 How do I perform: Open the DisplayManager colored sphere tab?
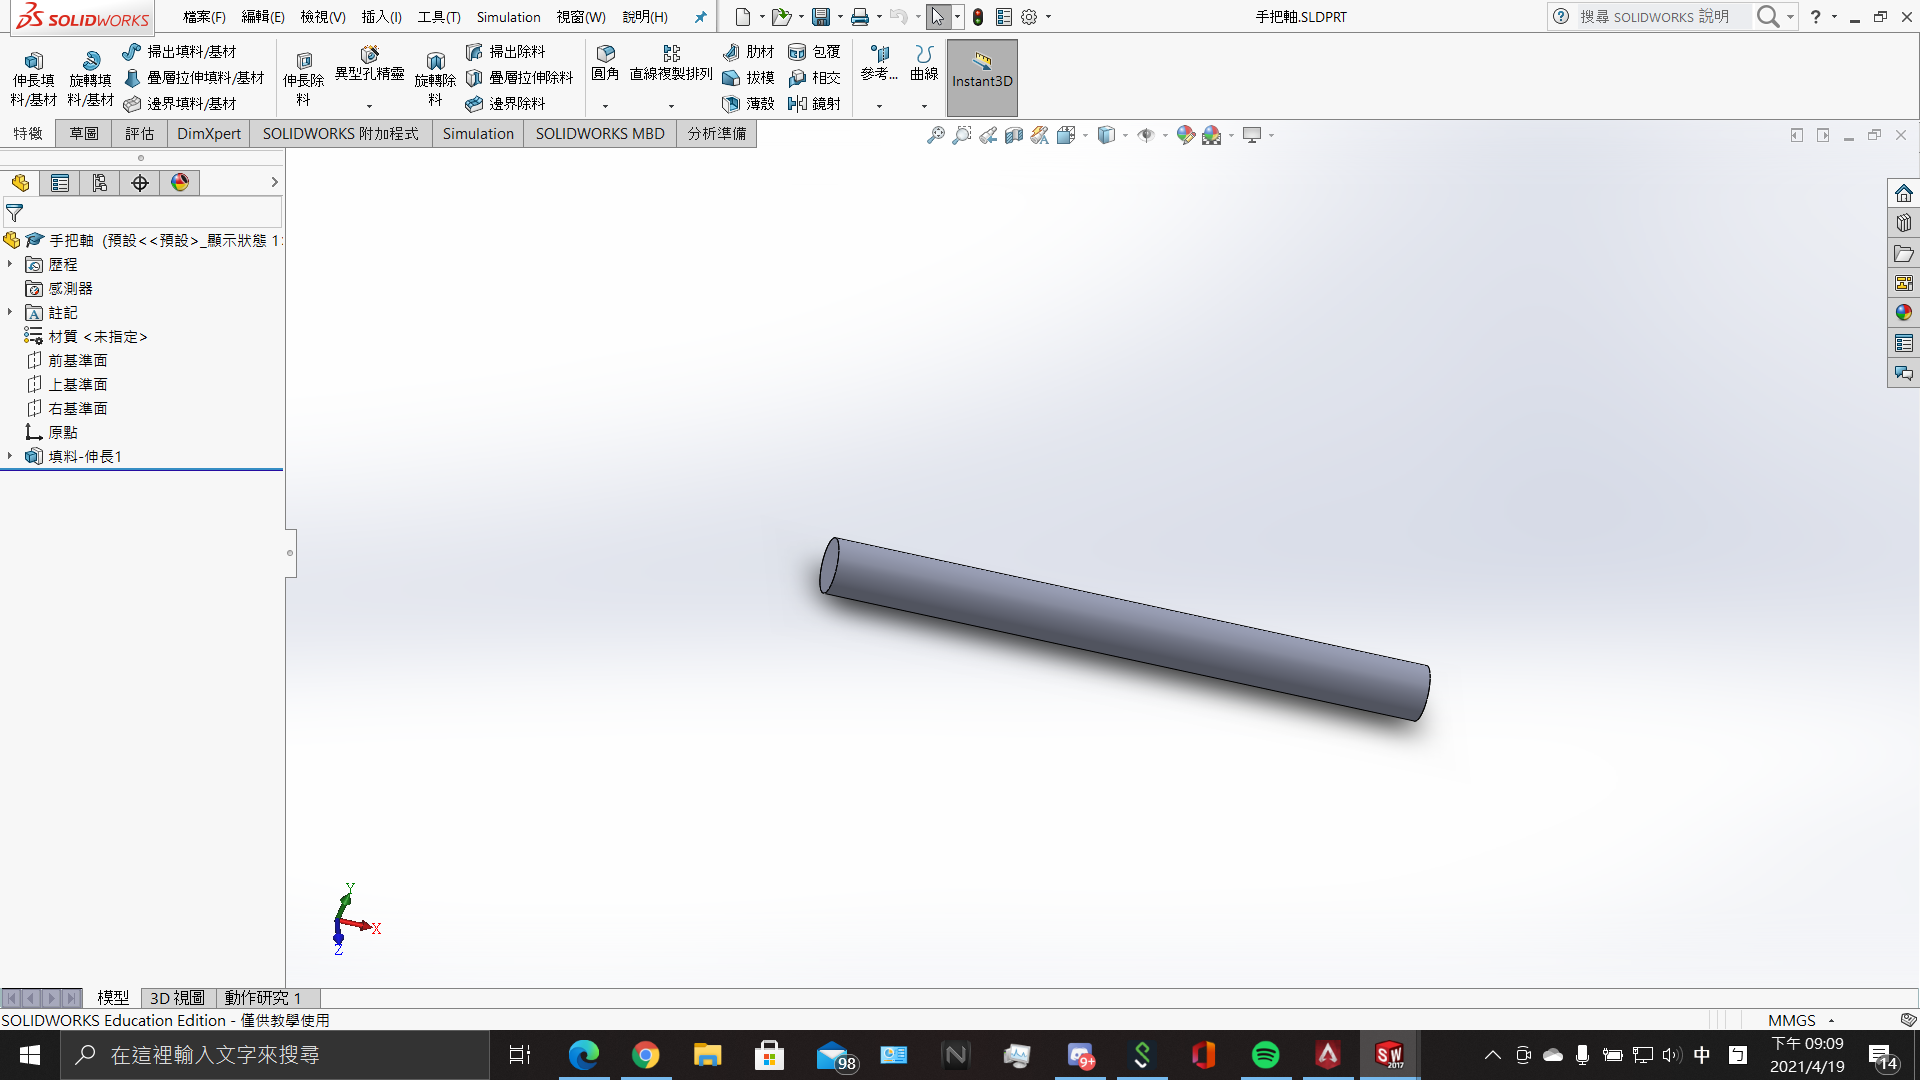180,183
